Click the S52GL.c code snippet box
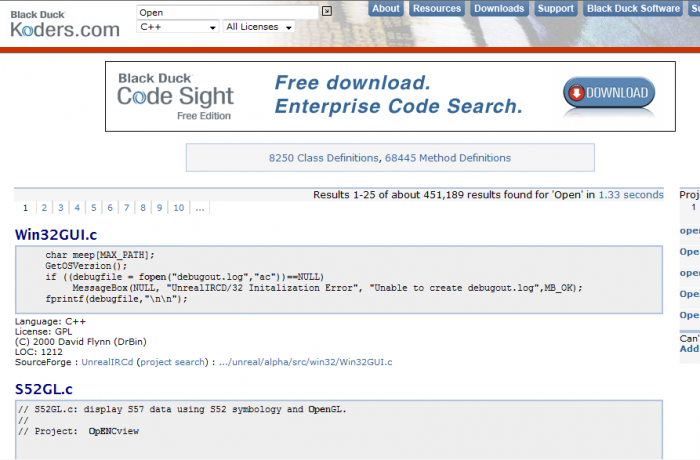This screenshot has width=700, height=460. [339, 430]
